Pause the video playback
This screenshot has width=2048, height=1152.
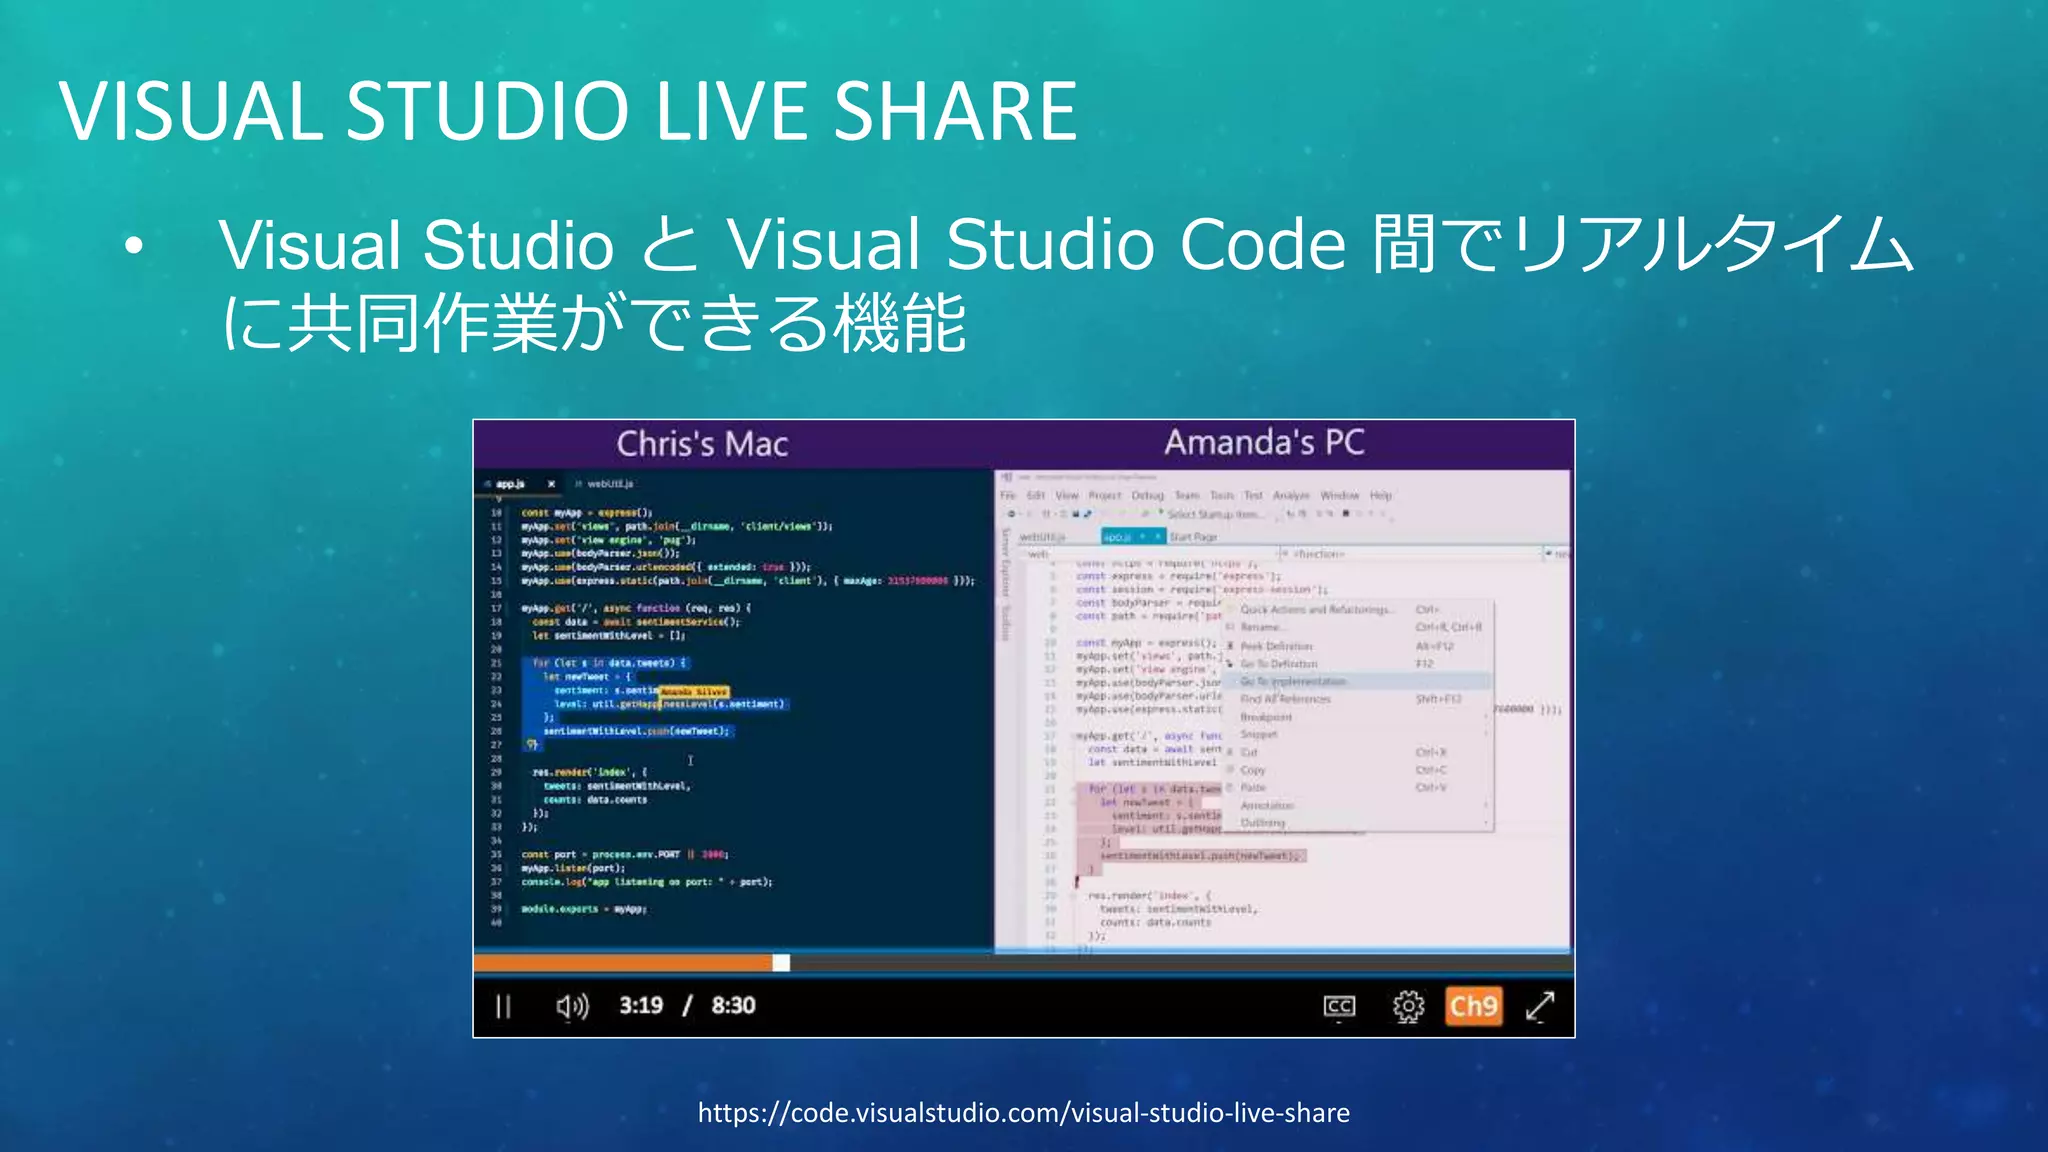(503, 1006)
